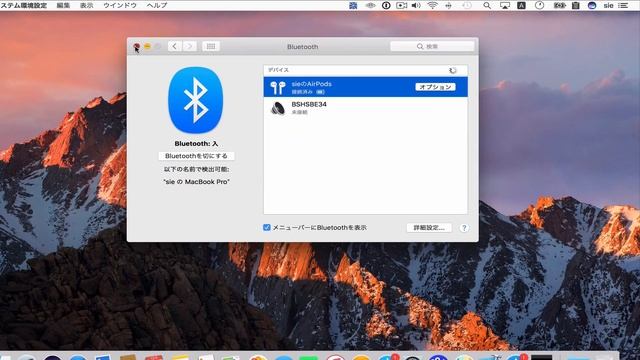This screenshot has width=640, height=360.
Task: Open Notification Center list icon
Action: point(623,5)
